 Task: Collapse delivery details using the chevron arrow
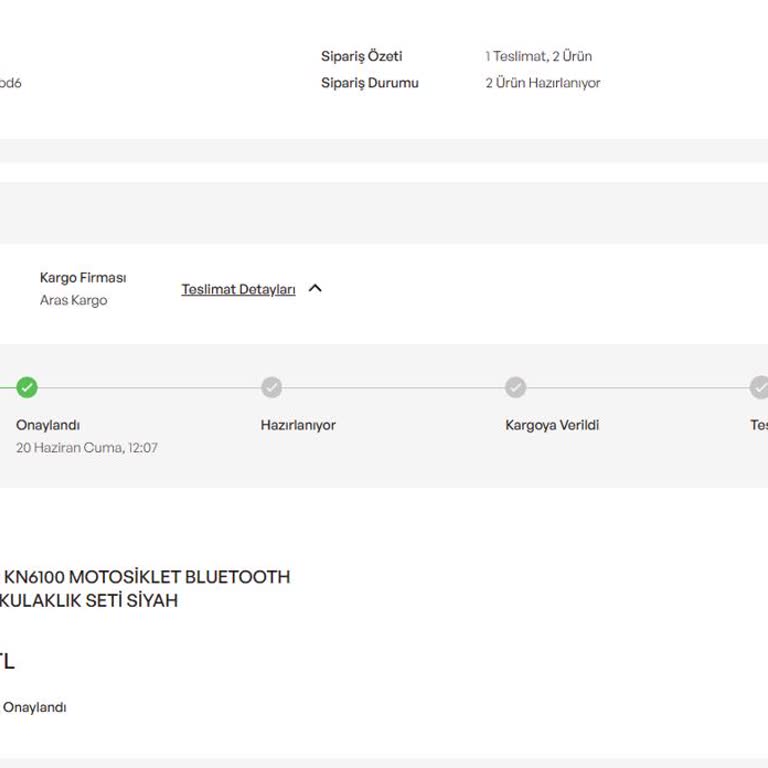[315, 289]
